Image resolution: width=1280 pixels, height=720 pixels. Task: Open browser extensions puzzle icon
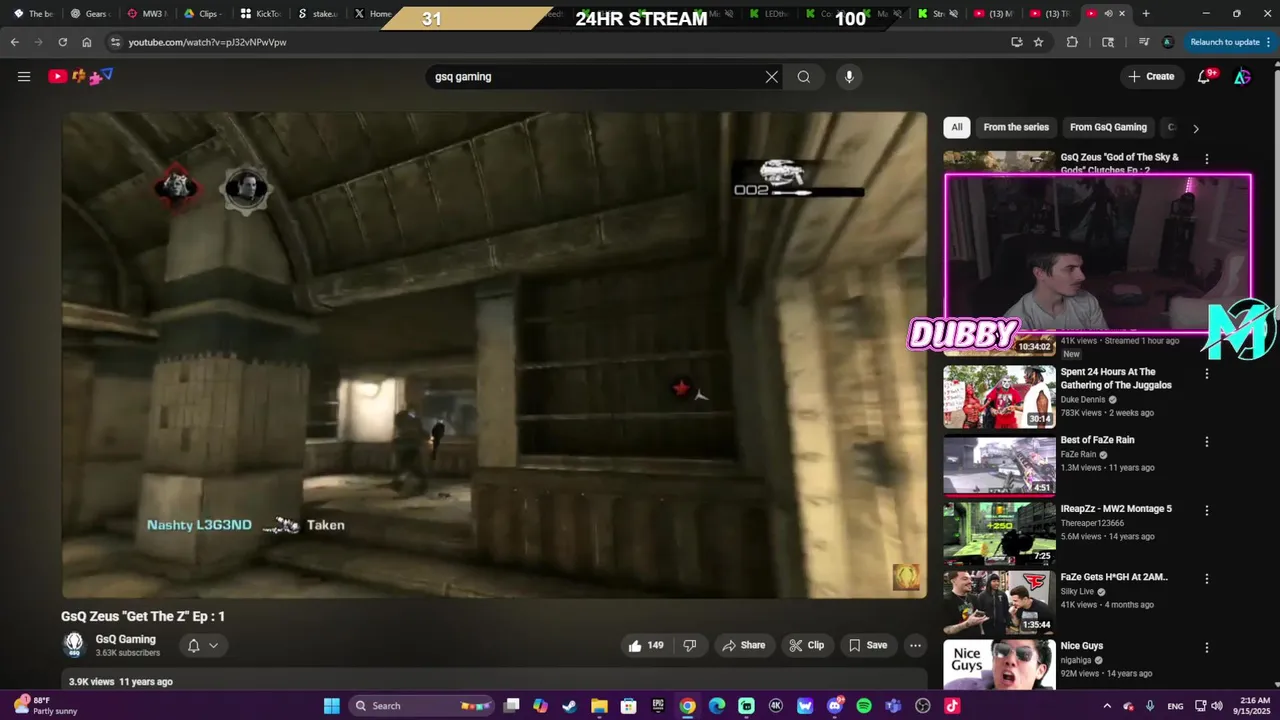point(1072,42)
